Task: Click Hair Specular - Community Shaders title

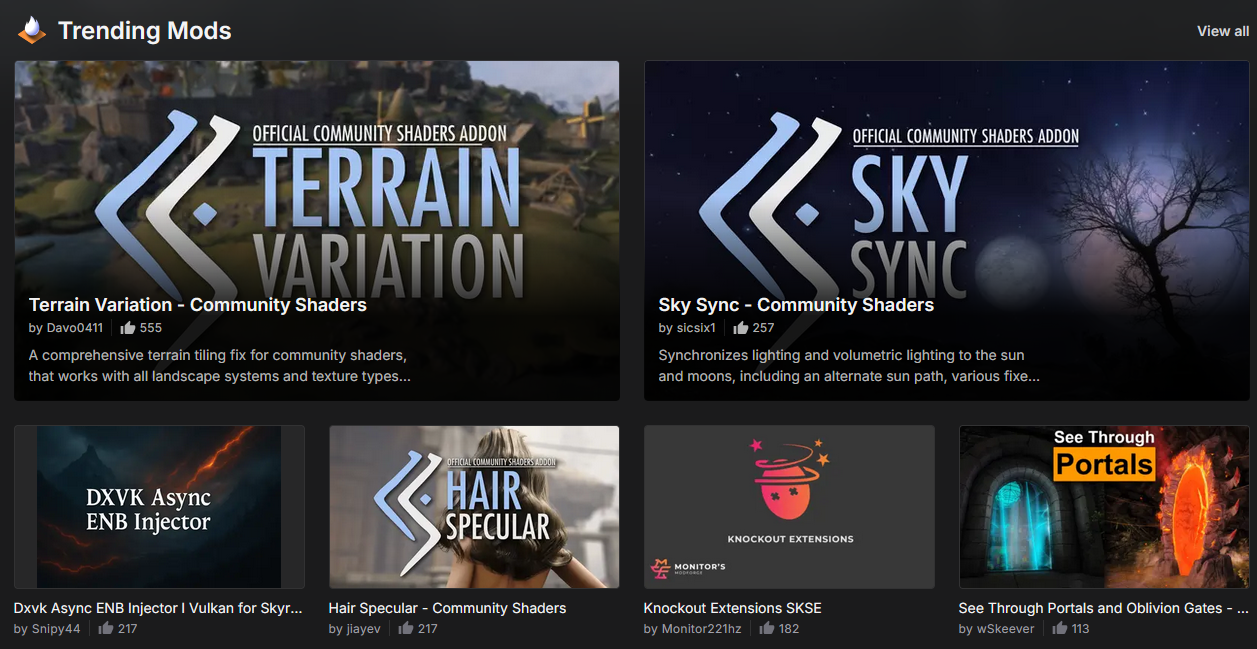Action: tap(447, 608)
